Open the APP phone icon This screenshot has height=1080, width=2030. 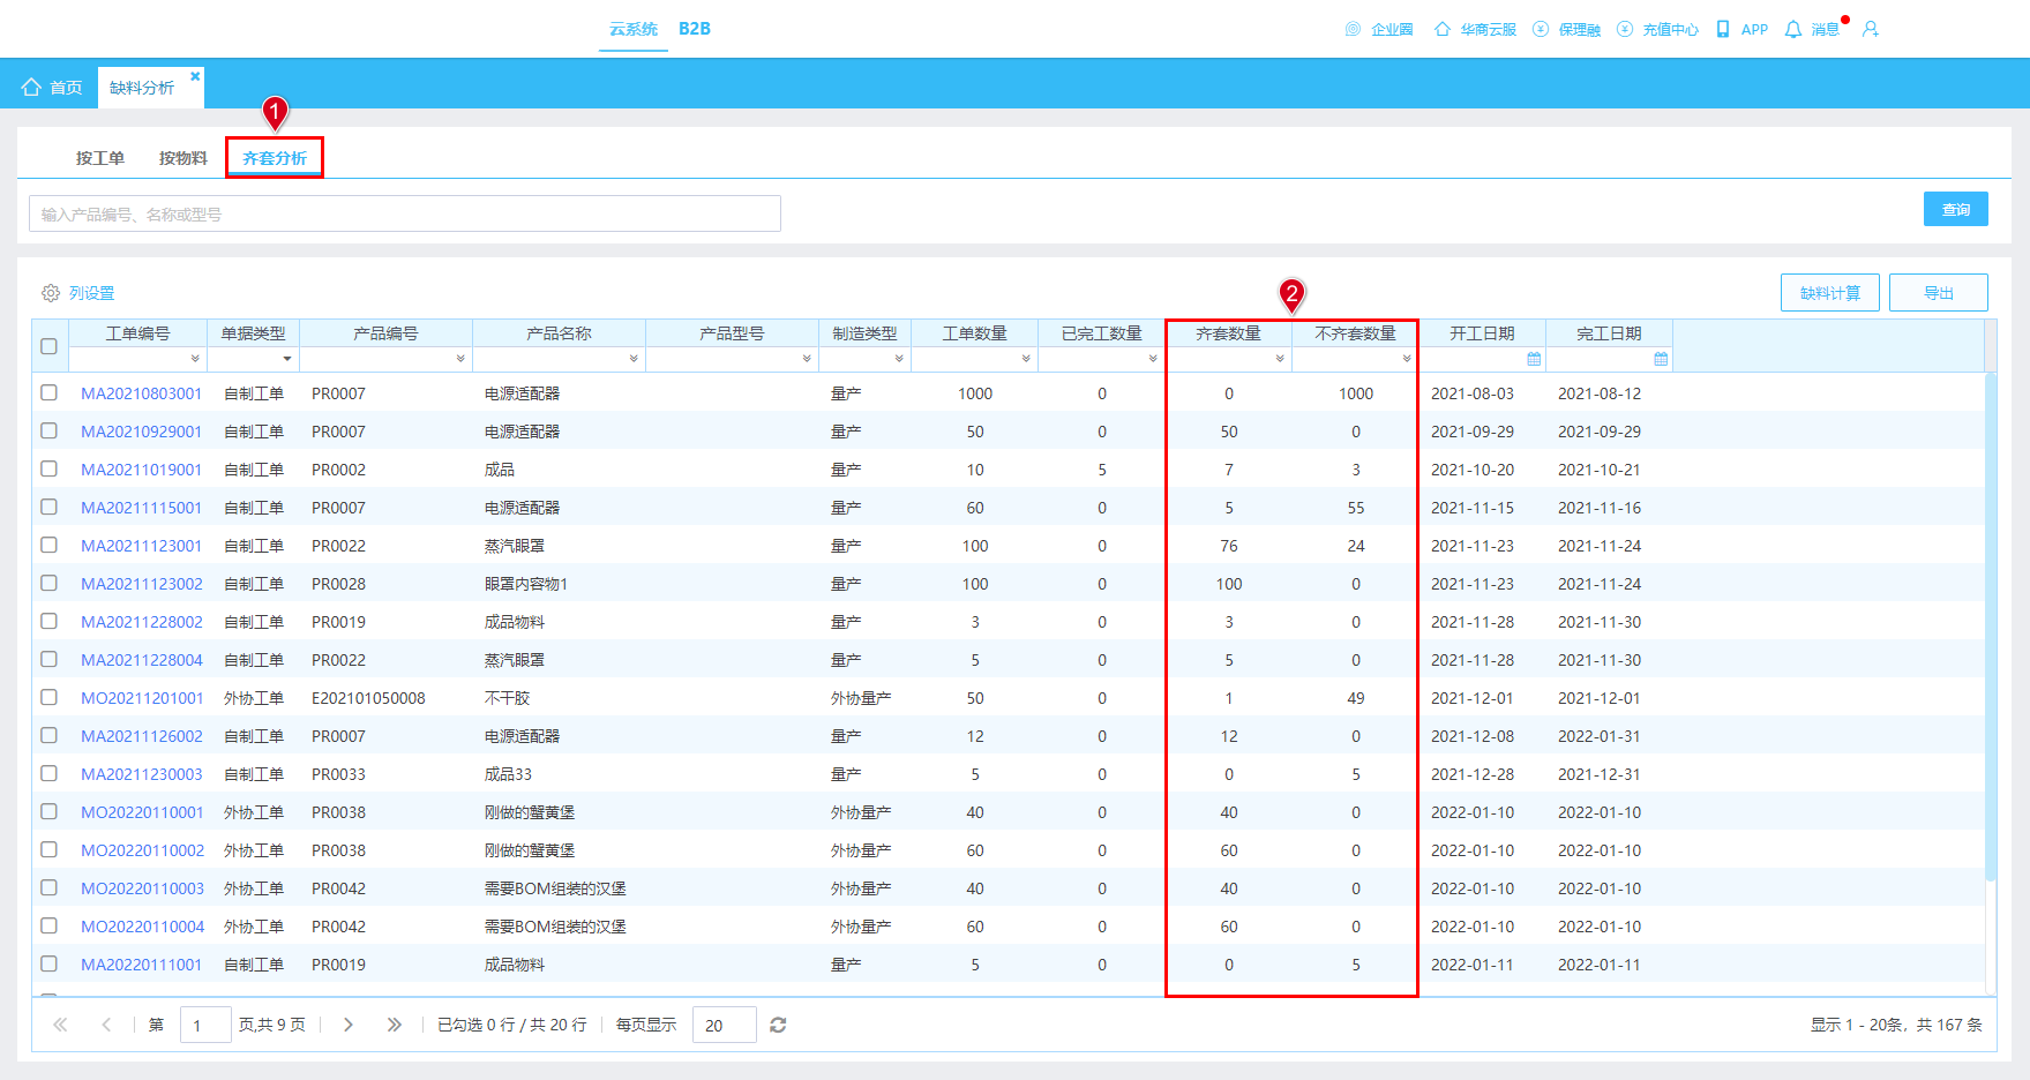[1723, 29]
